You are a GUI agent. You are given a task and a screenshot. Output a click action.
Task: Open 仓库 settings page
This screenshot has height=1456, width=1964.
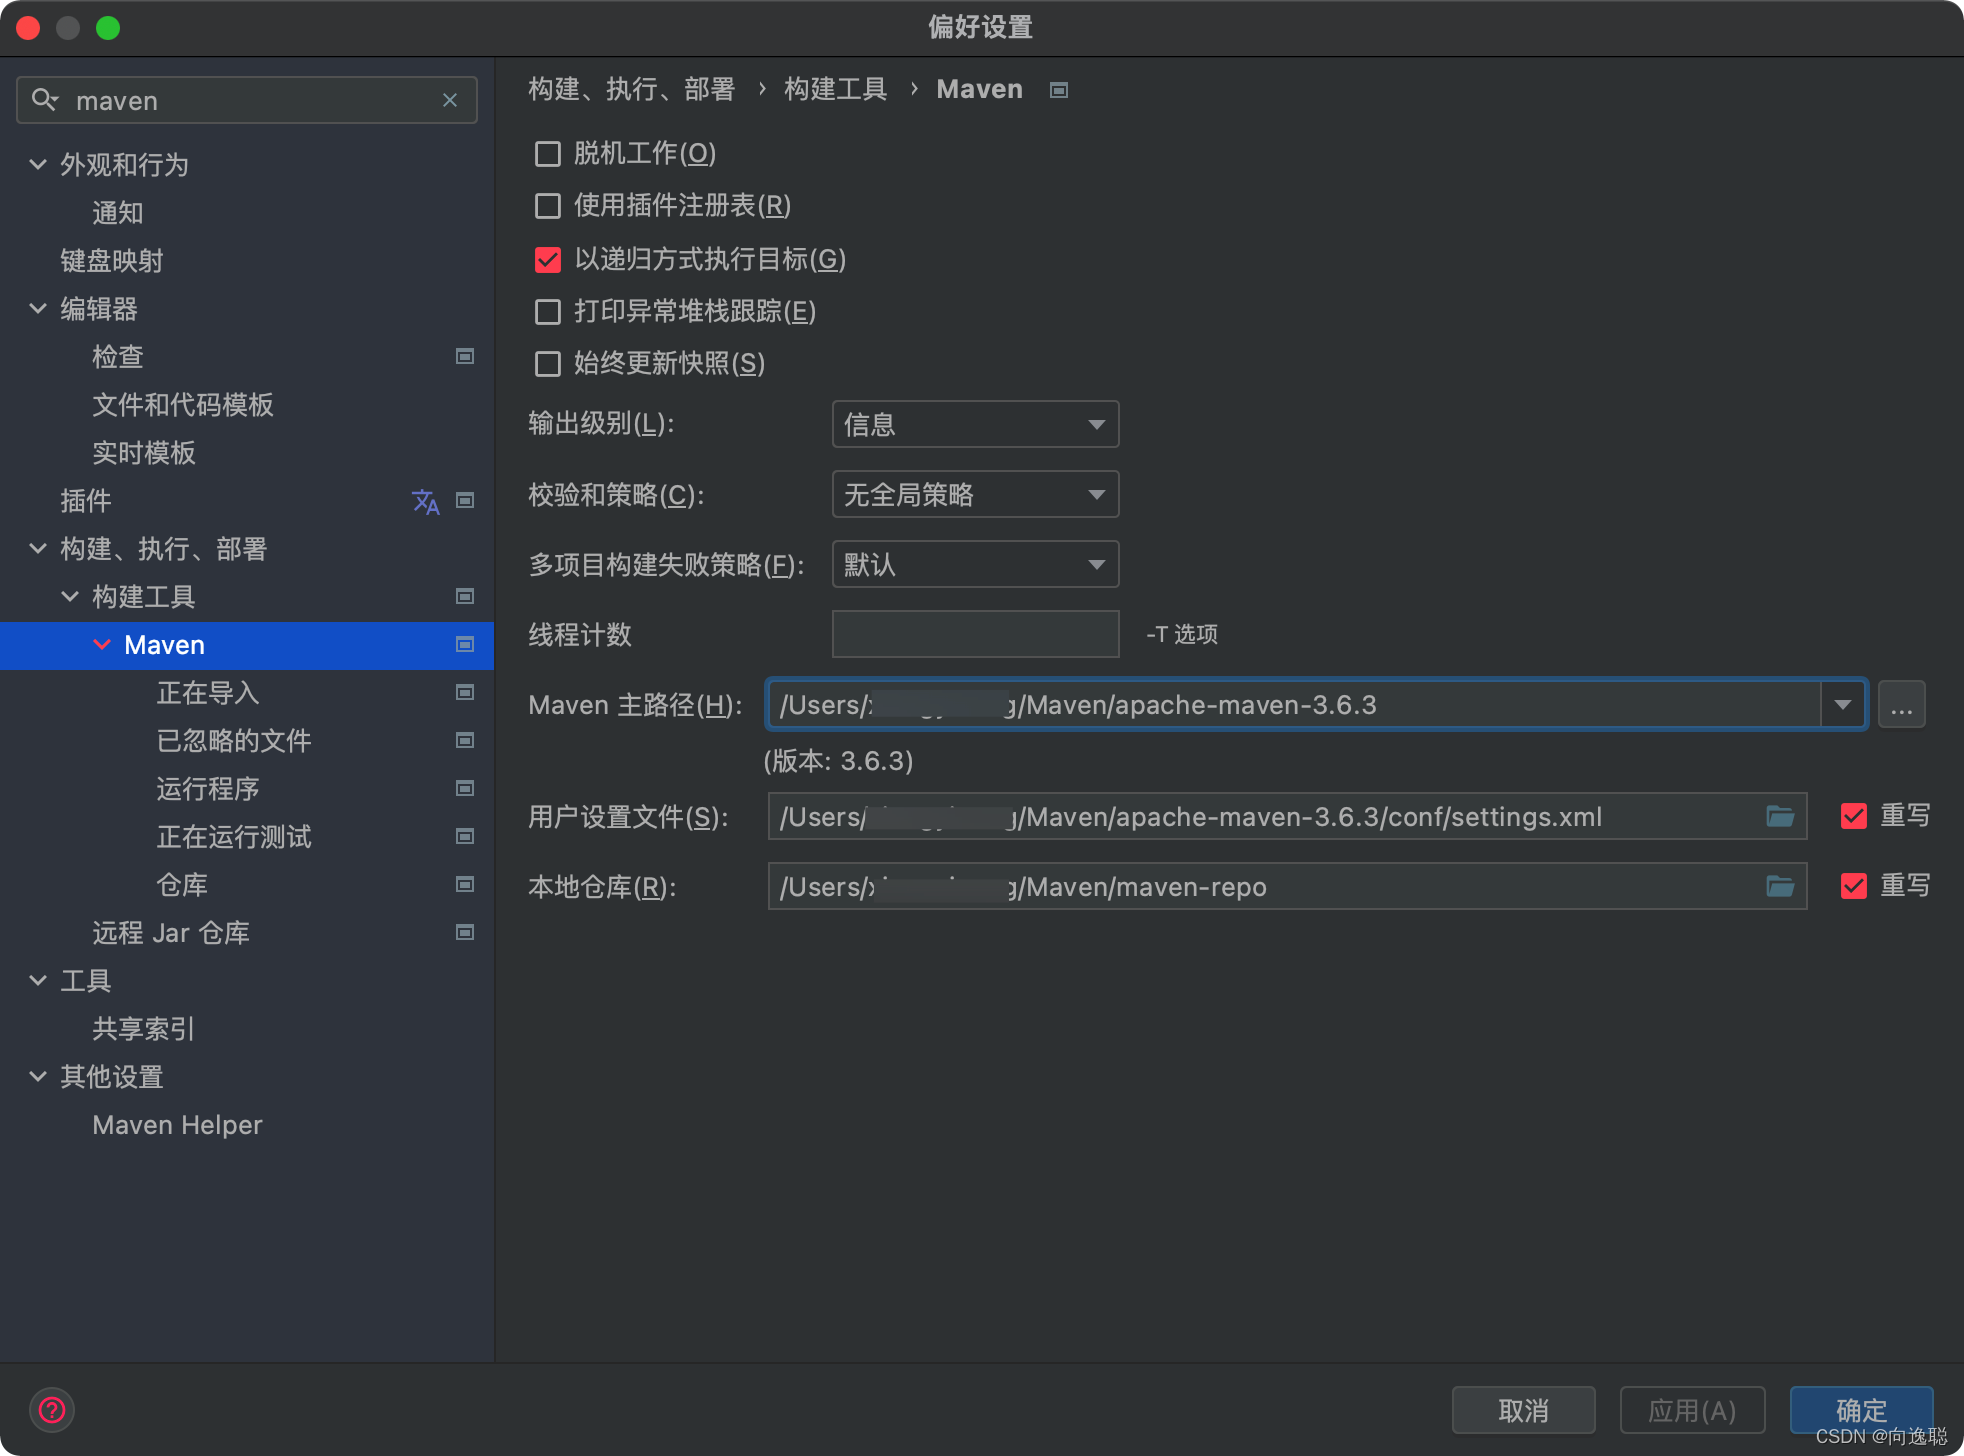click(x=182, y=884)
